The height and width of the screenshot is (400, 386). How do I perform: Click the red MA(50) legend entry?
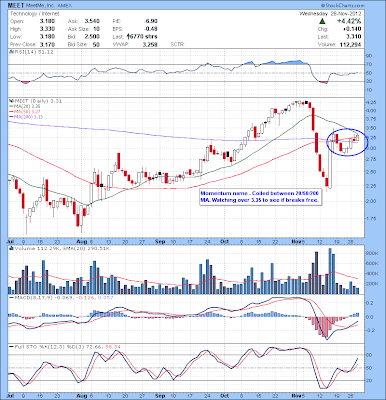pyautogui.click(x=25, y=111)
